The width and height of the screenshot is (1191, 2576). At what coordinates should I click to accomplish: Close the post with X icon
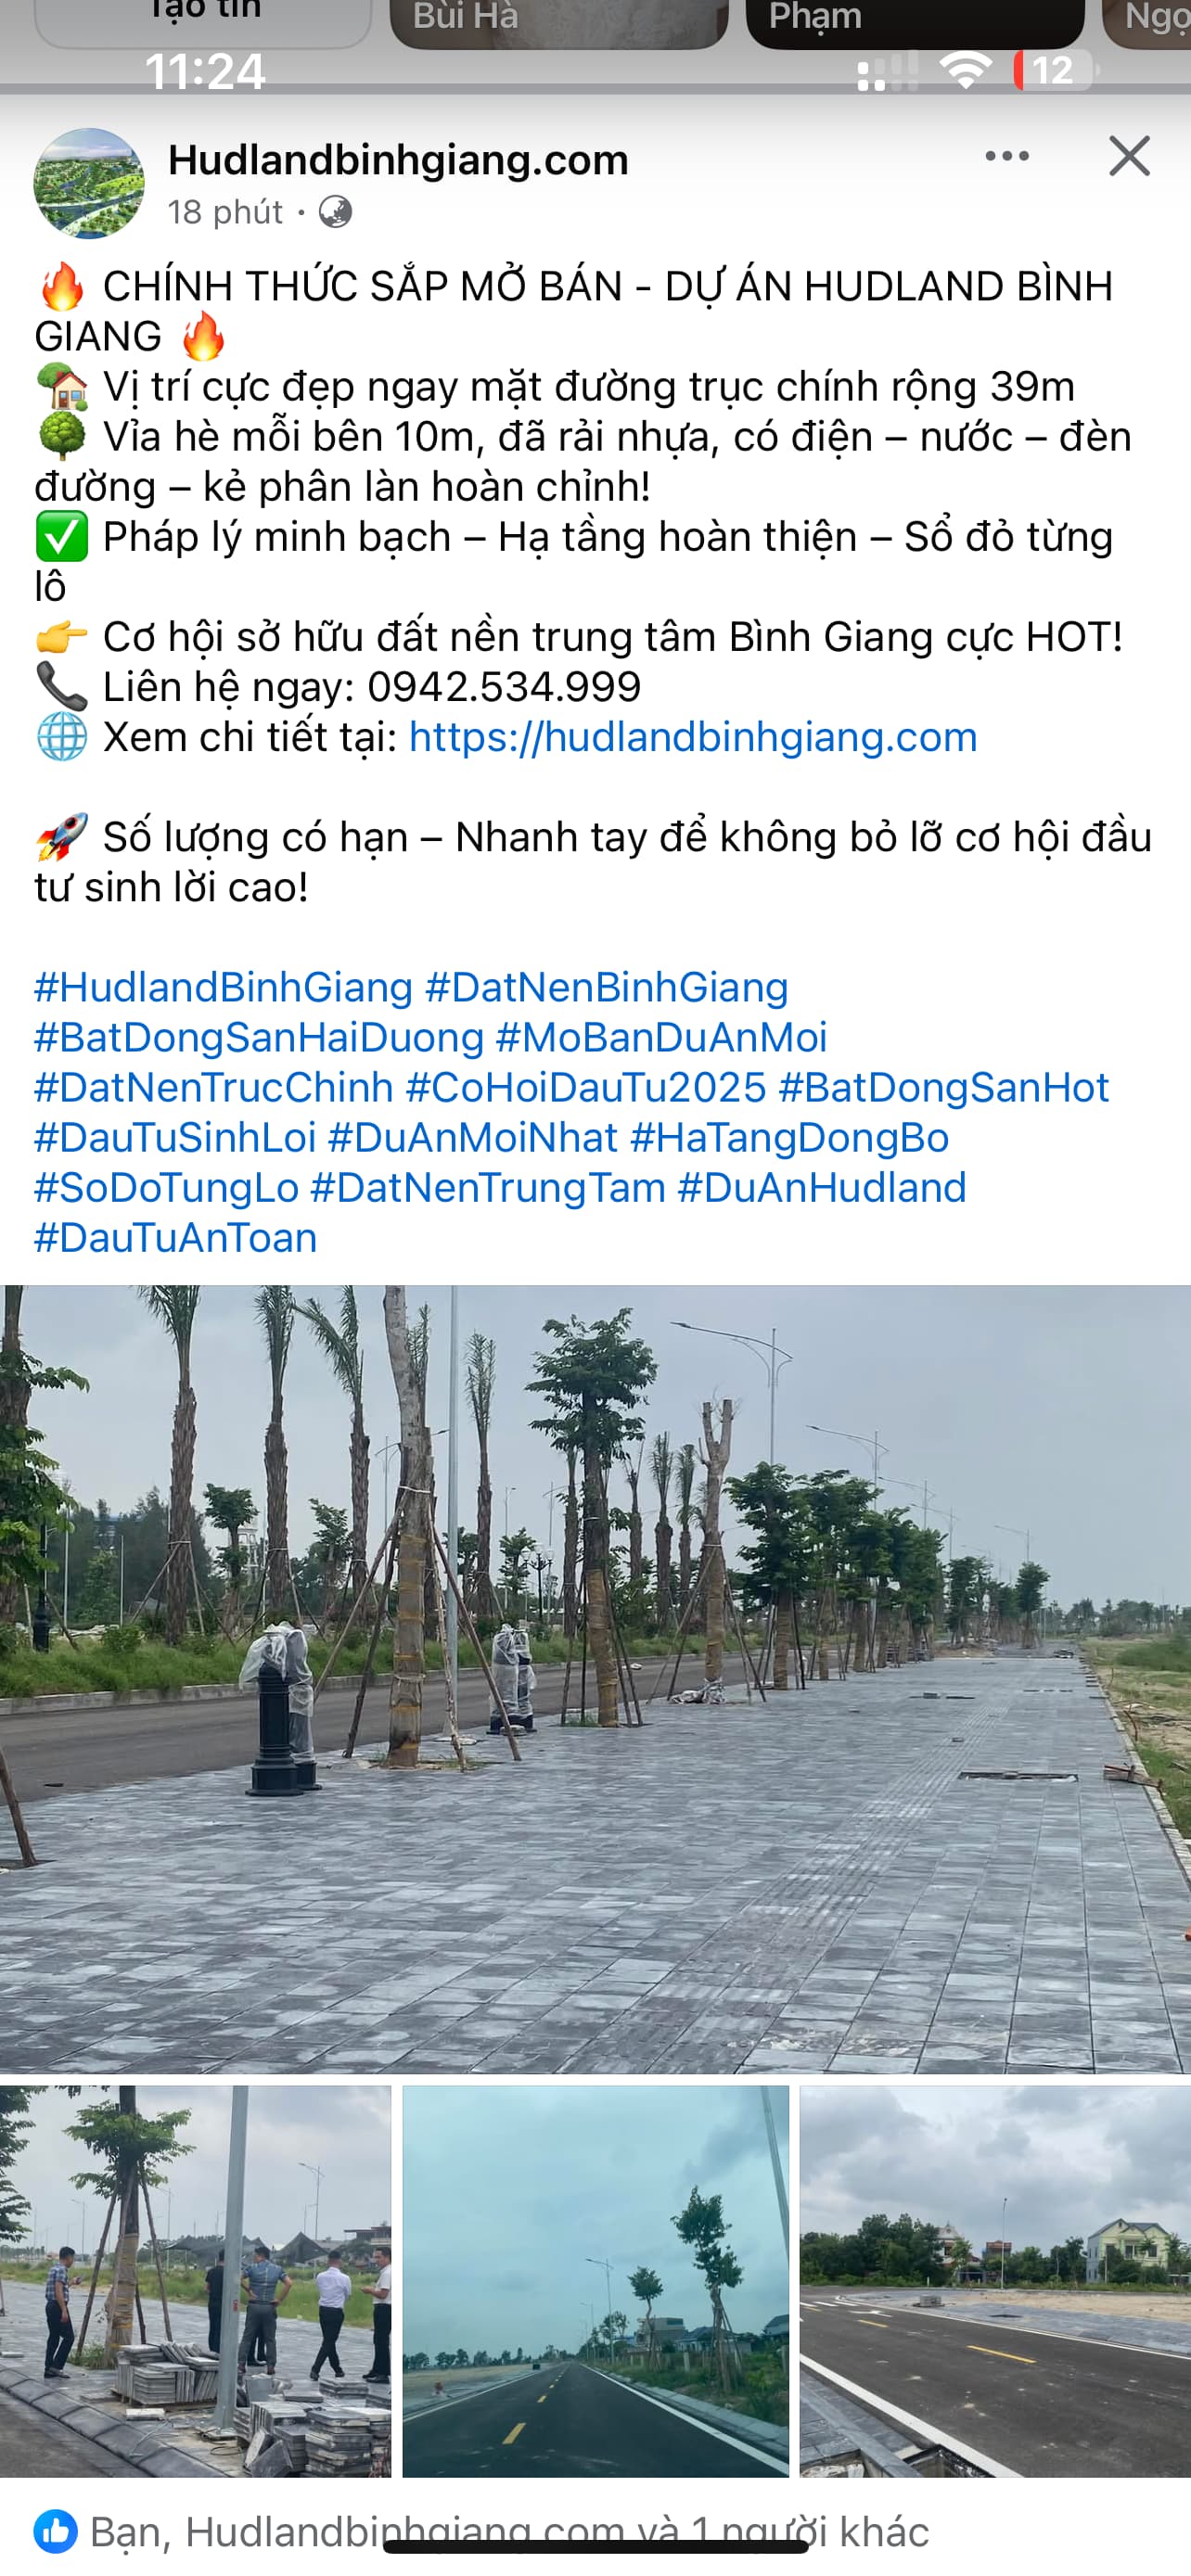pyautogui.click(x=1129, y=156)
